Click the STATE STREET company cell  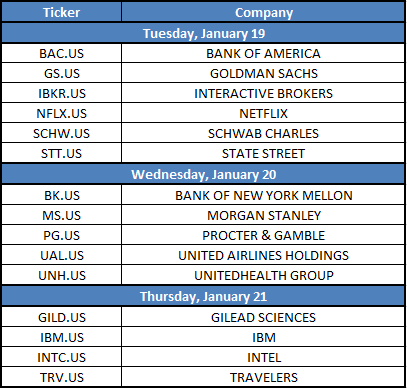pos(263,153)
